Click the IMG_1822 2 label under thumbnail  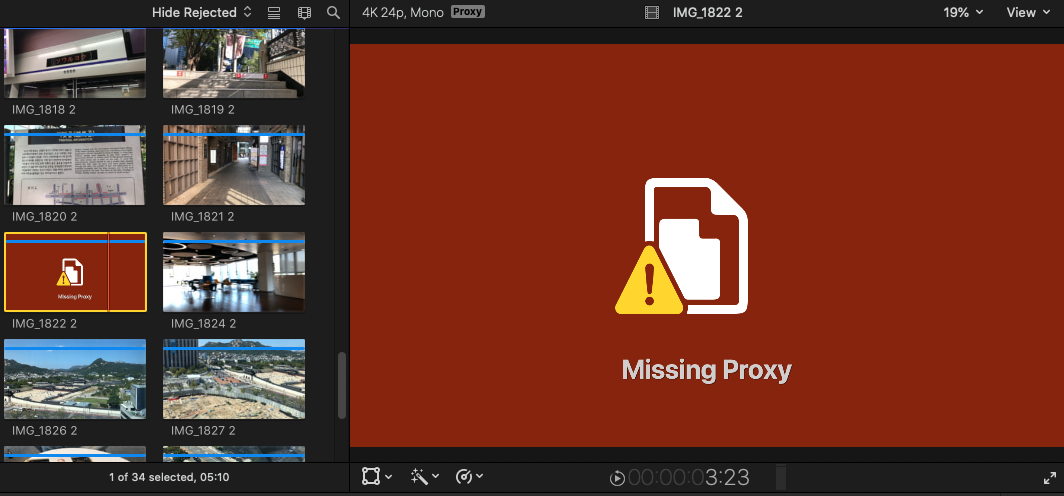pyautogui.click(x=44, y=324)
